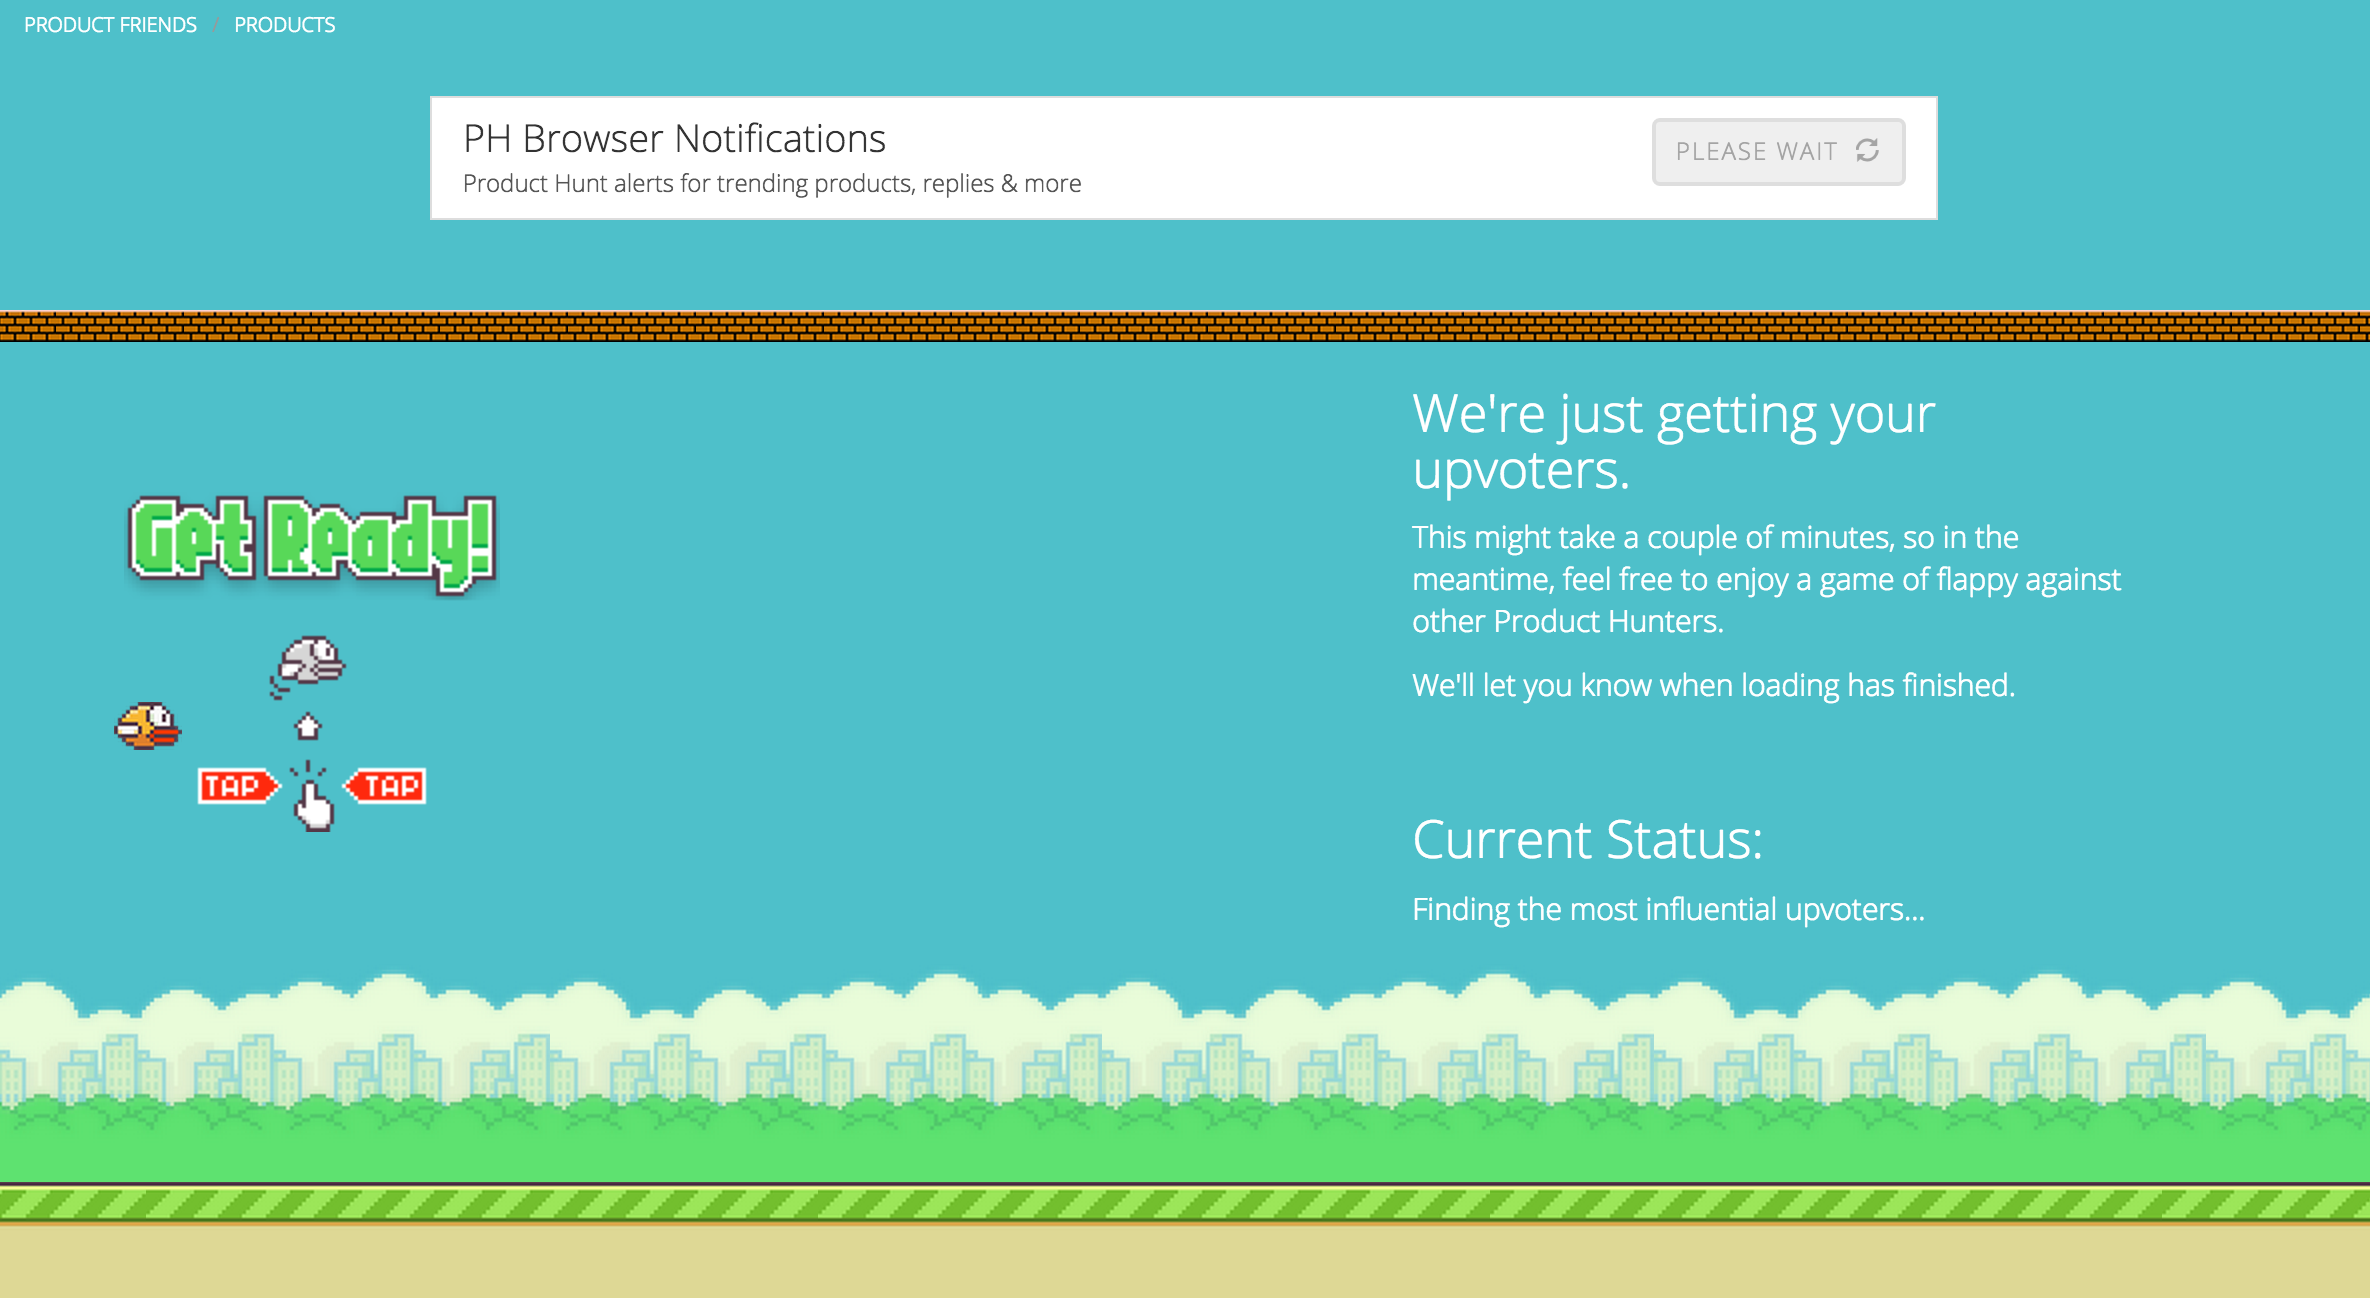
Task: Click the small white up arrow
Action: (308, 726)
